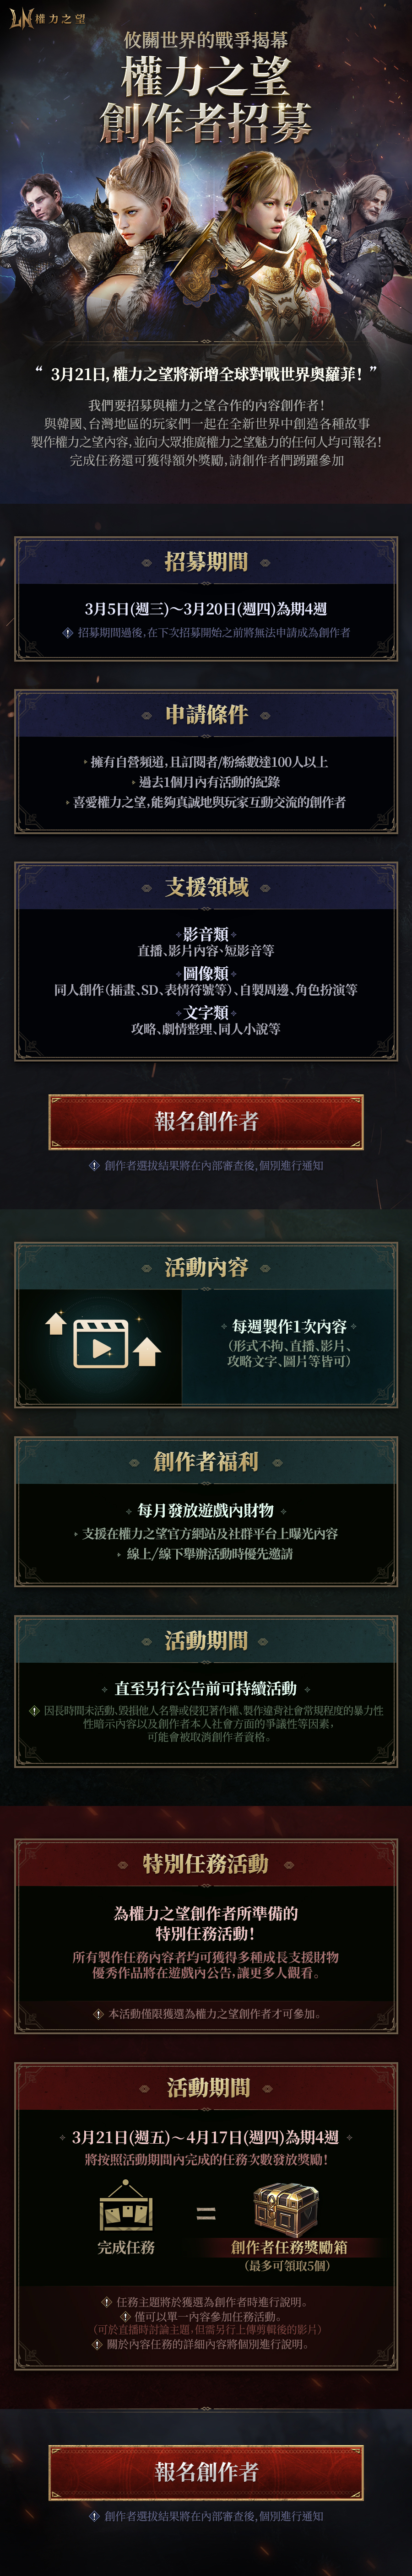Click the 創作者任務獎勵箱 treasure chest icon

pos(286,2208)
